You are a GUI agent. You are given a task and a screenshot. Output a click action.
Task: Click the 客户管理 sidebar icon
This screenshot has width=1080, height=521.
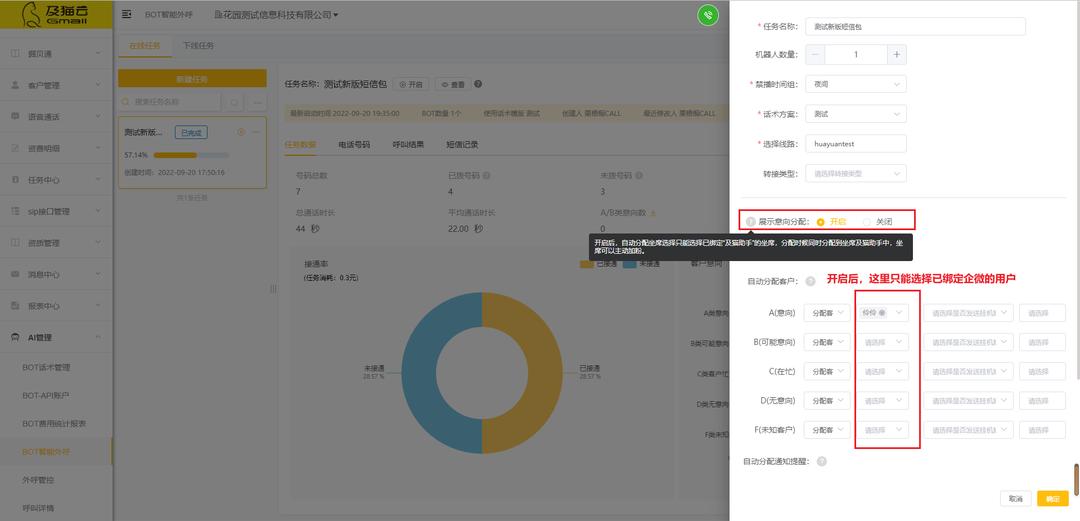coord(15,85)
